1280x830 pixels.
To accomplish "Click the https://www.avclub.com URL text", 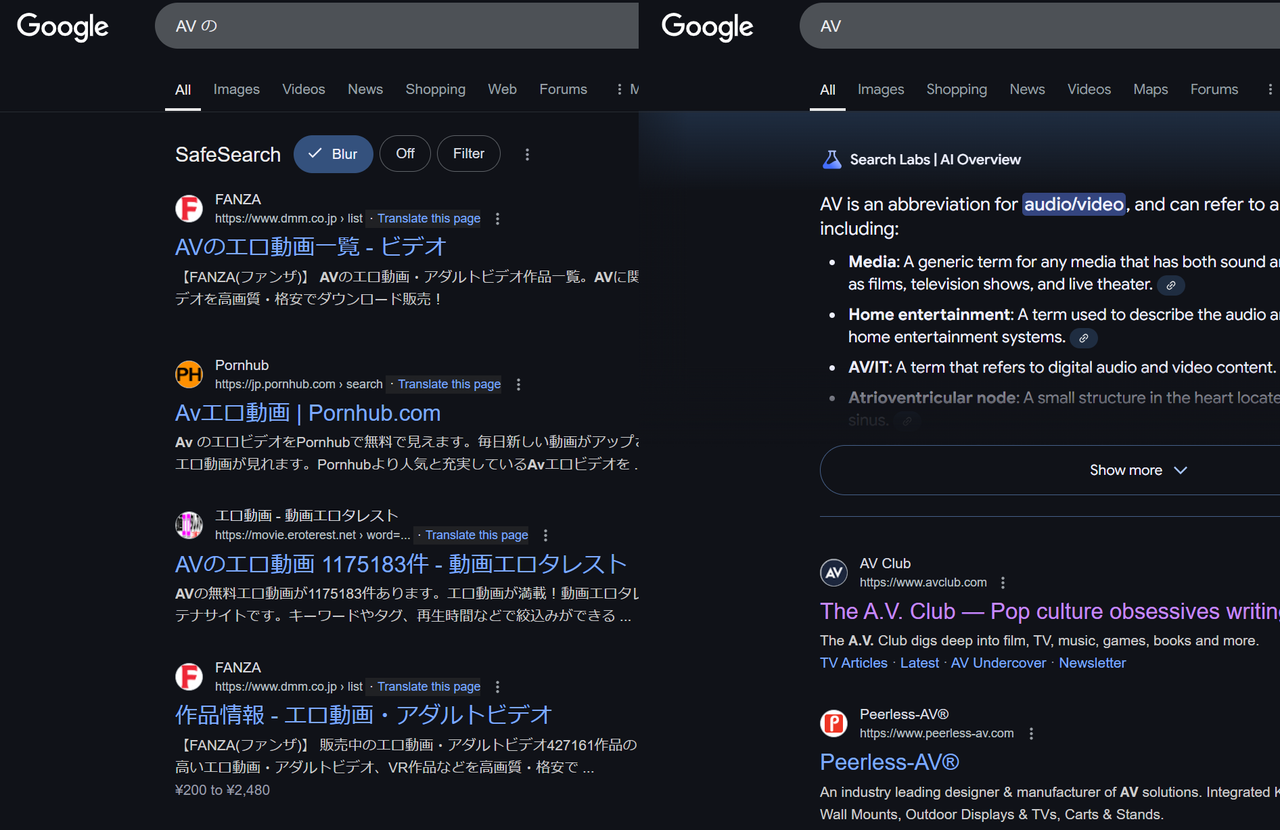I will (x=923, y=582).
